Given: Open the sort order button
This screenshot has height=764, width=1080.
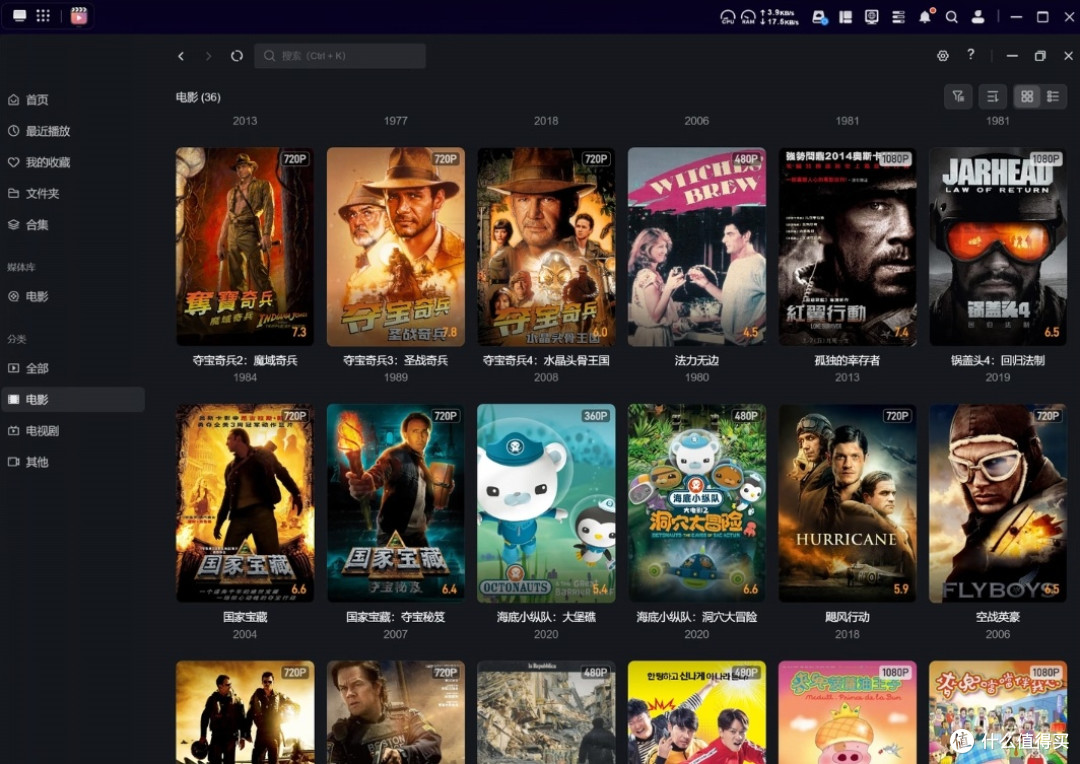Looking at the screenshot, I should (993, 96).
